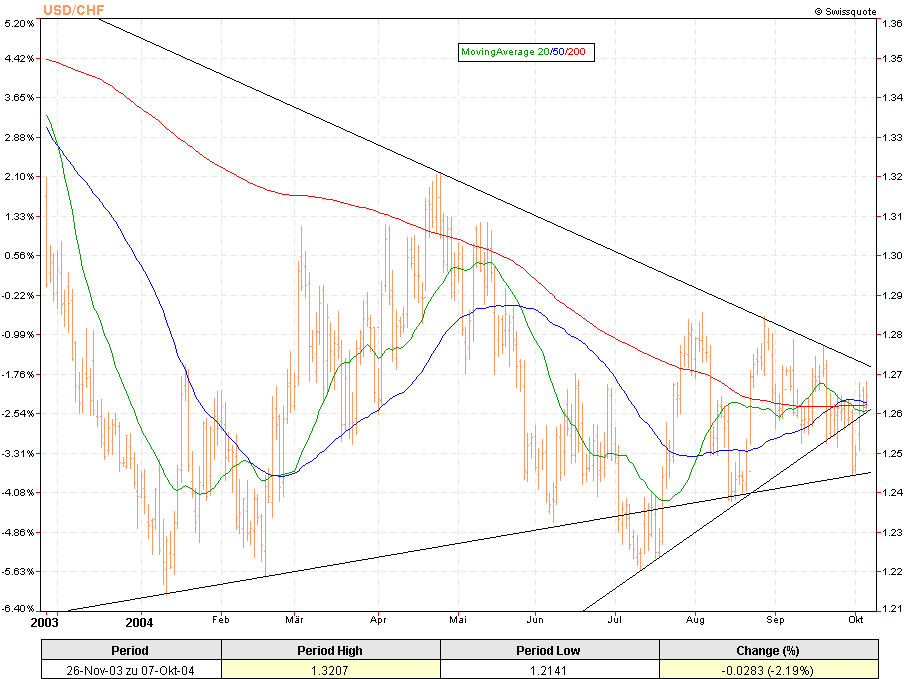Click the 2.88% left axis label
Screen dimensions: 917x679
click(x=19, y=137)
